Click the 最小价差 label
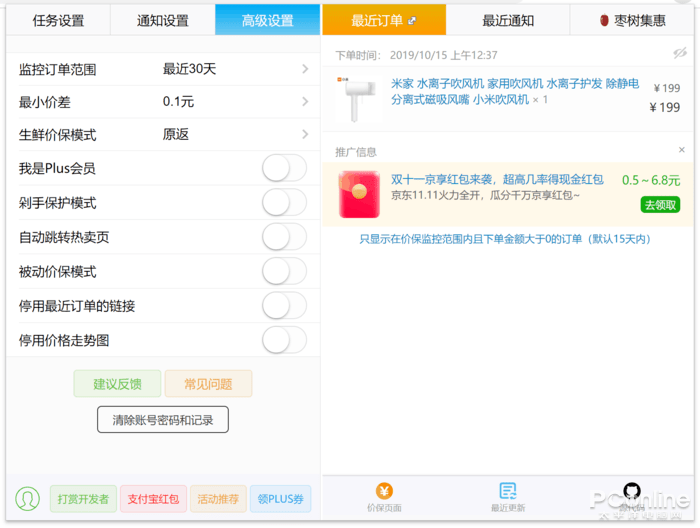Image resolution: width=700 pixels, height=528 pixels. click(45, 102)
